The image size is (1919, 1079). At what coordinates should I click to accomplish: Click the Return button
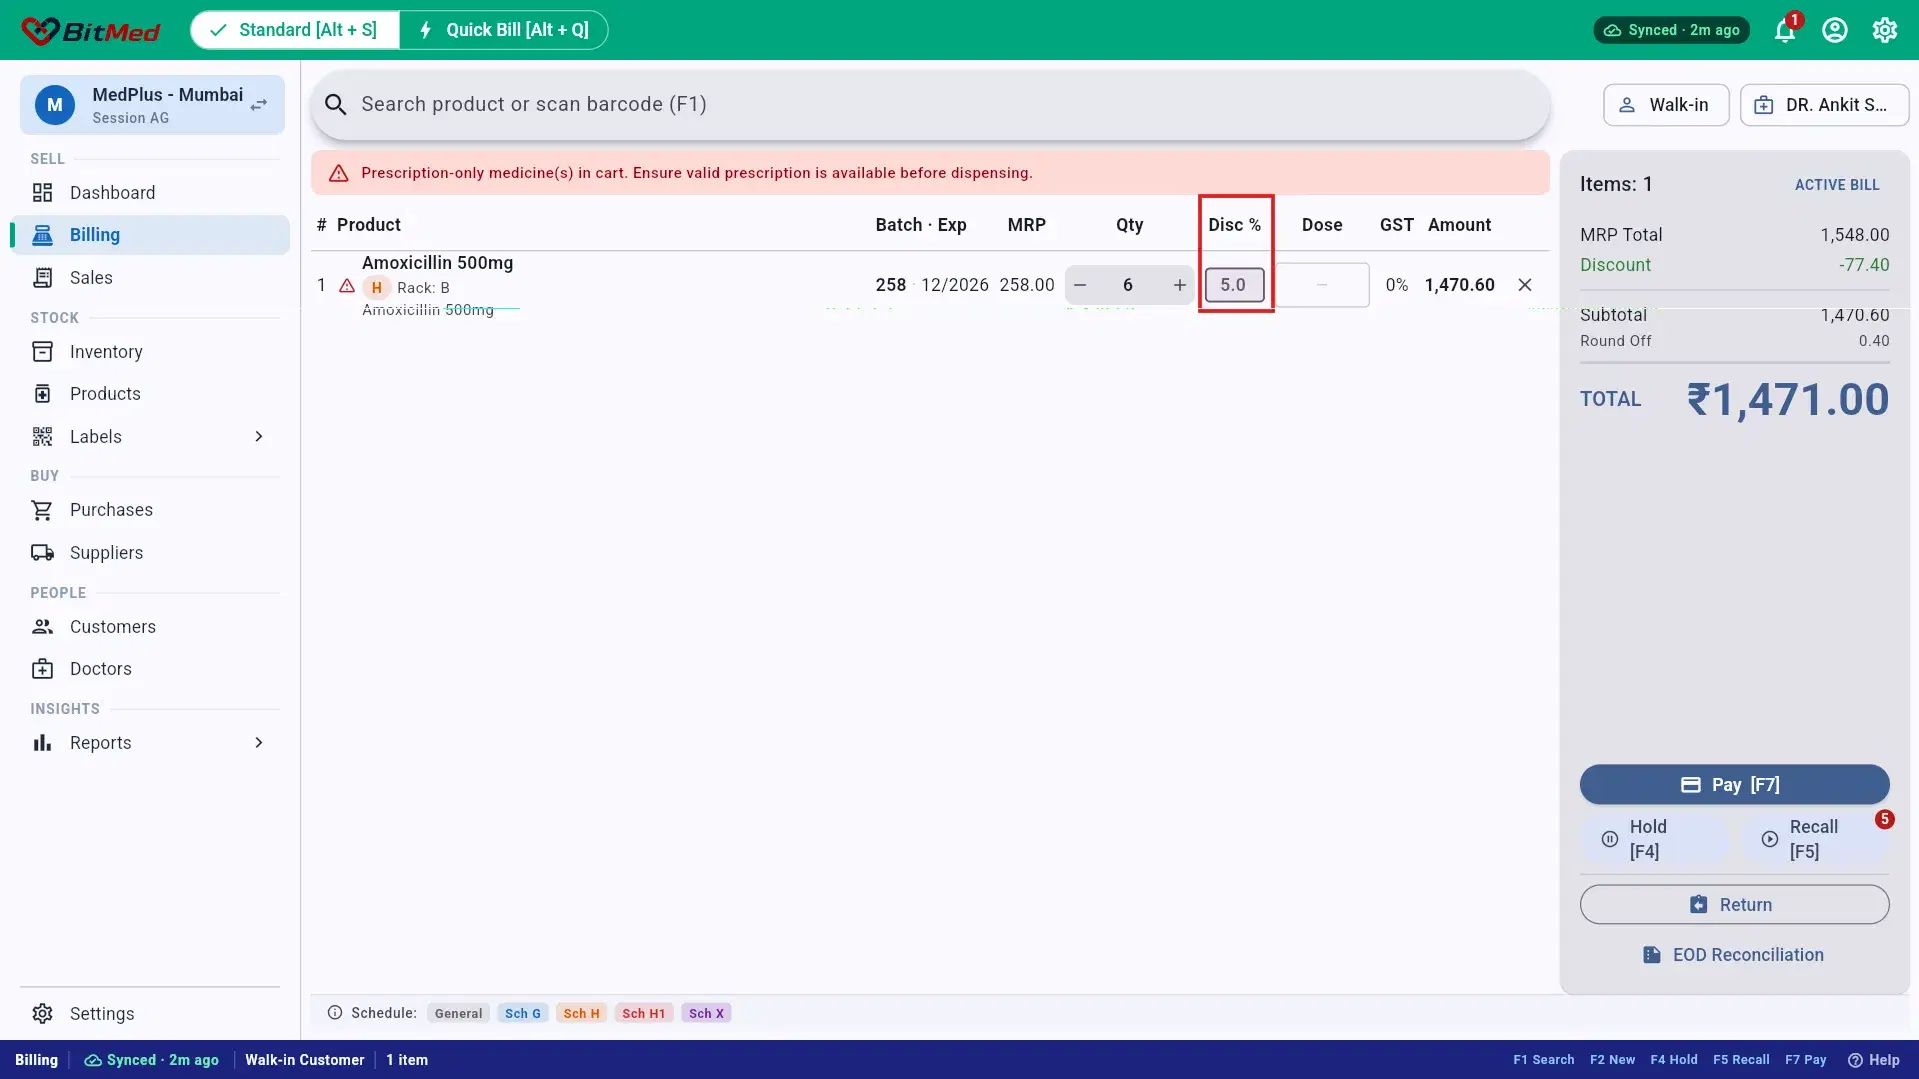click(1734, 905)
